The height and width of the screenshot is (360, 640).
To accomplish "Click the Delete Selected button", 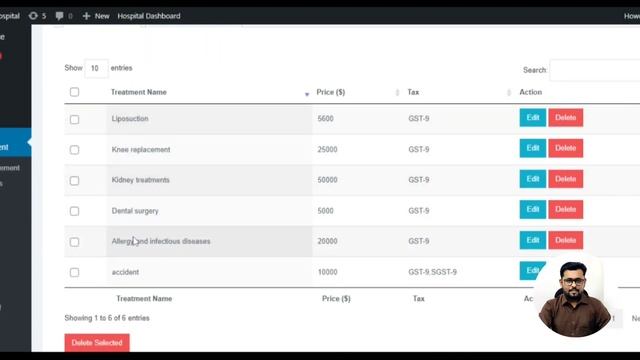I will [x=97, y=343].
